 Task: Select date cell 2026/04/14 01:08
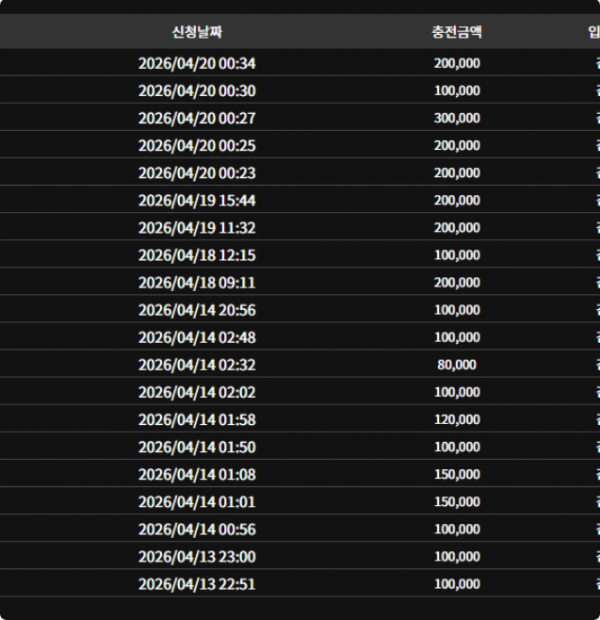[x=197, y=474]
